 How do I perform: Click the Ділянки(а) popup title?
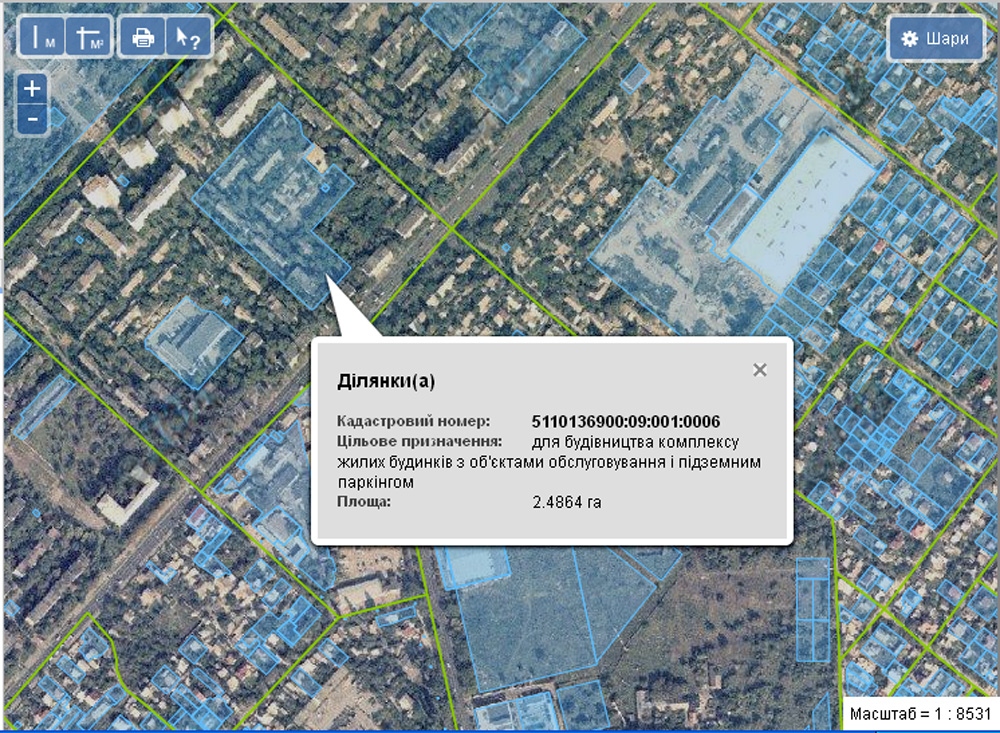click(x=386, y=381)
